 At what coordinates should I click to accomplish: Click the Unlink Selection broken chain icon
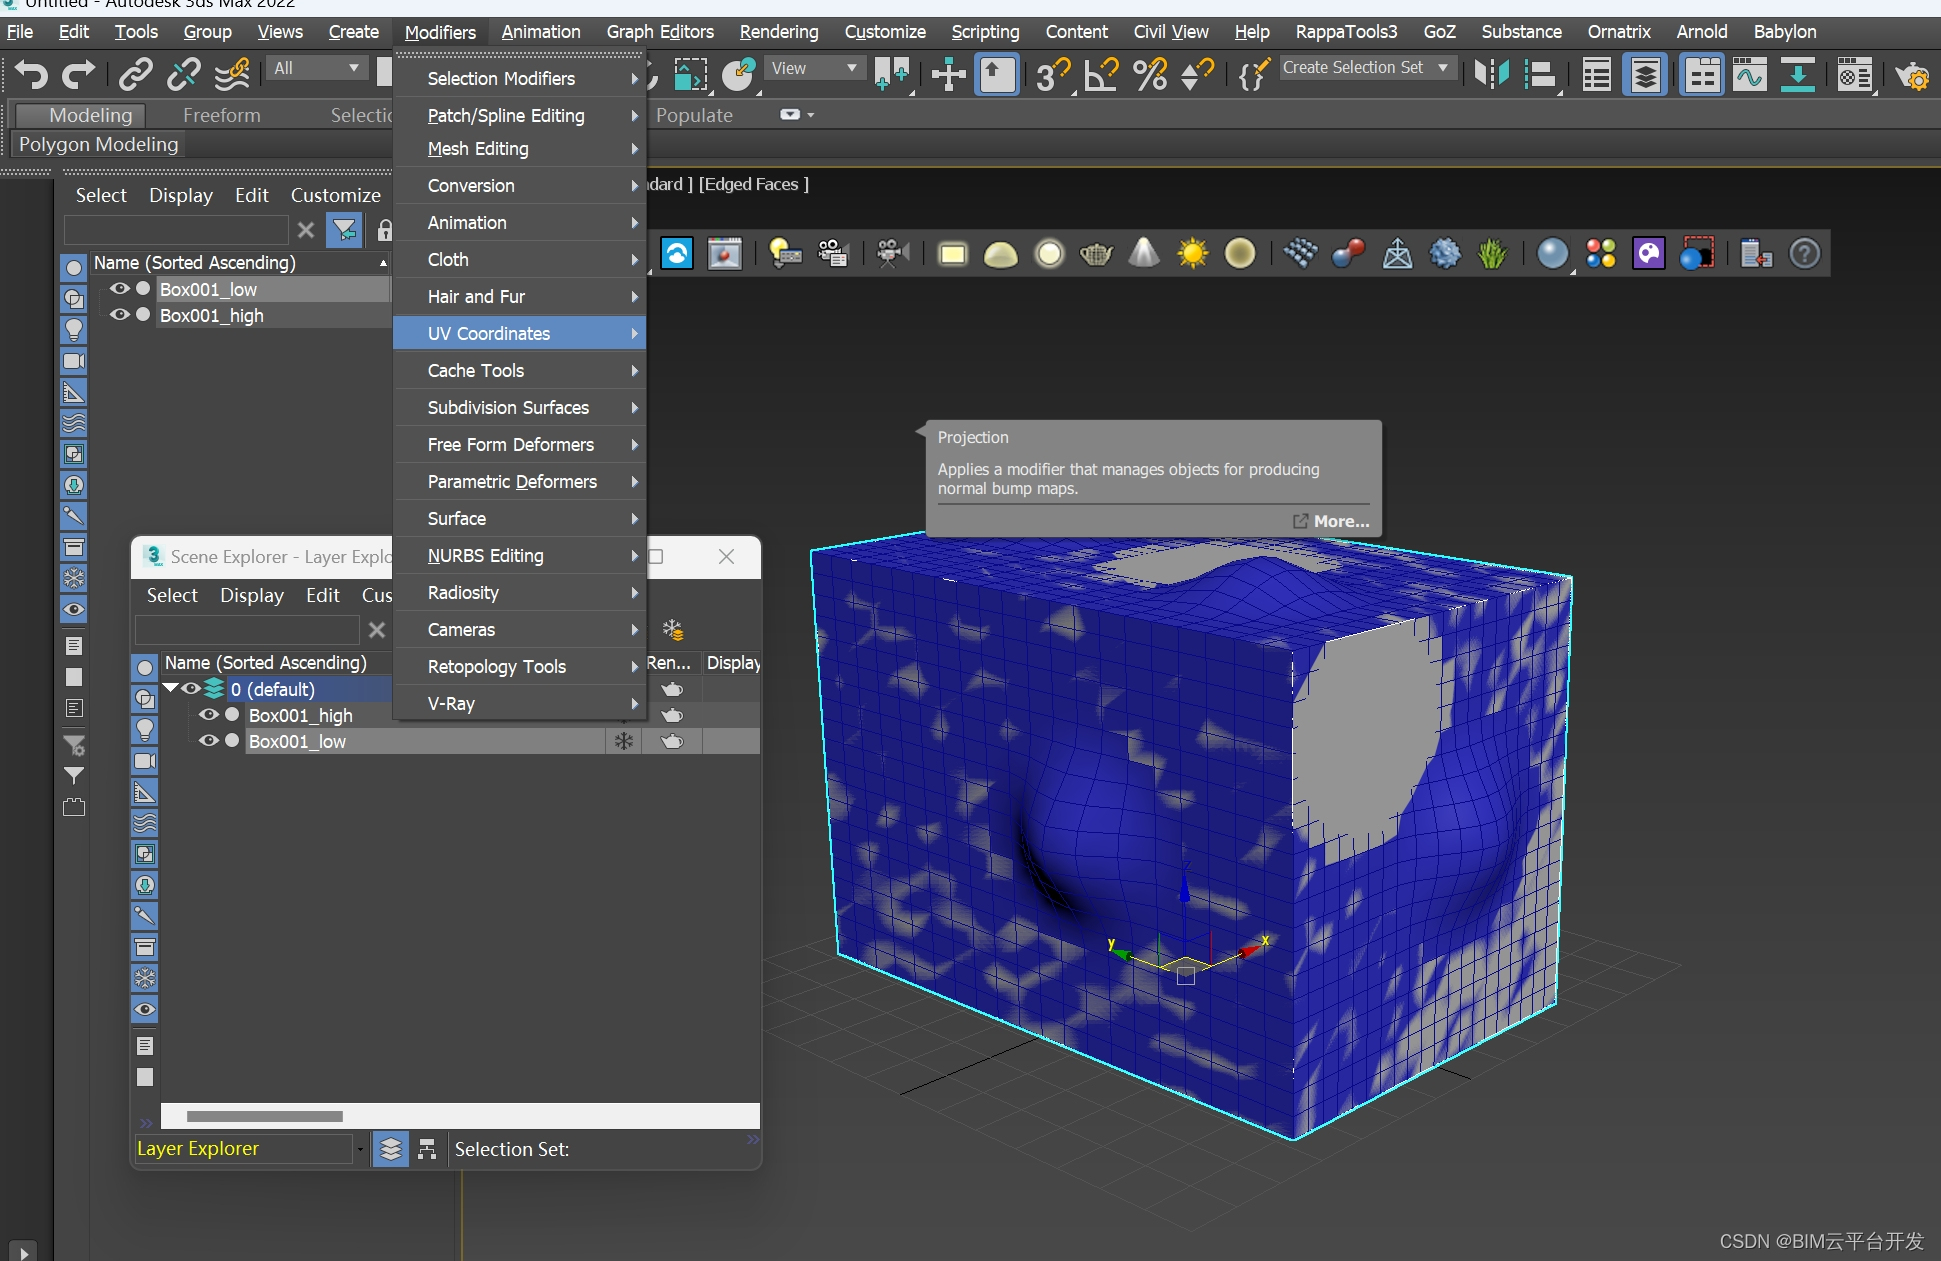point(183,74)
